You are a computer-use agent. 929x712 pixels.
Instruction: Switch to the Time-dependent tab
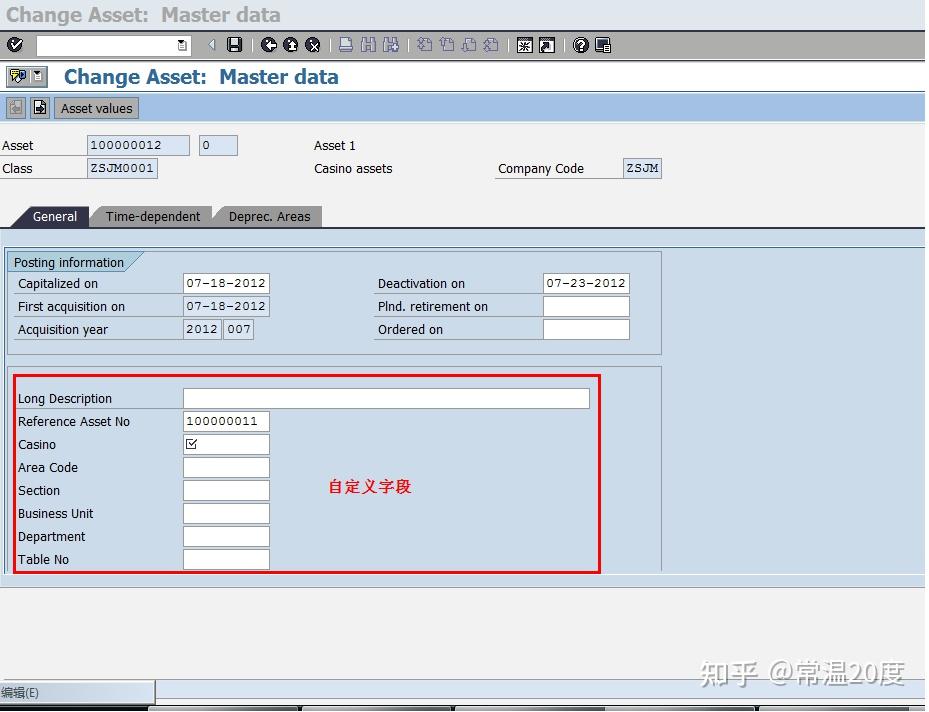pyautogui.click(x=151, y=216)
